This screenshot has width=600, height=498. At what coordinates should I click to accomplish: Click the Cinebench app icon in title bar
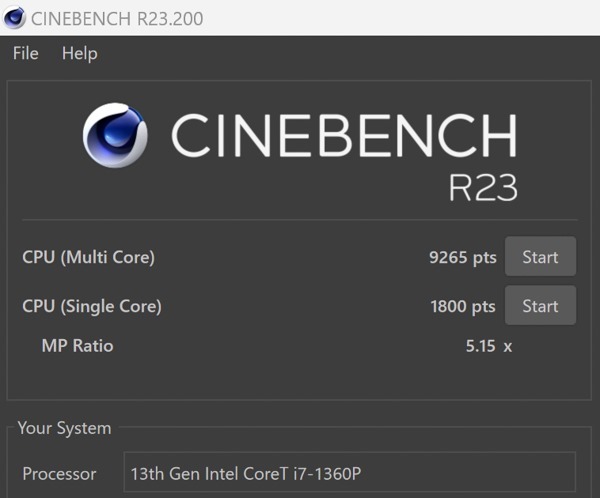coord(14,18)
